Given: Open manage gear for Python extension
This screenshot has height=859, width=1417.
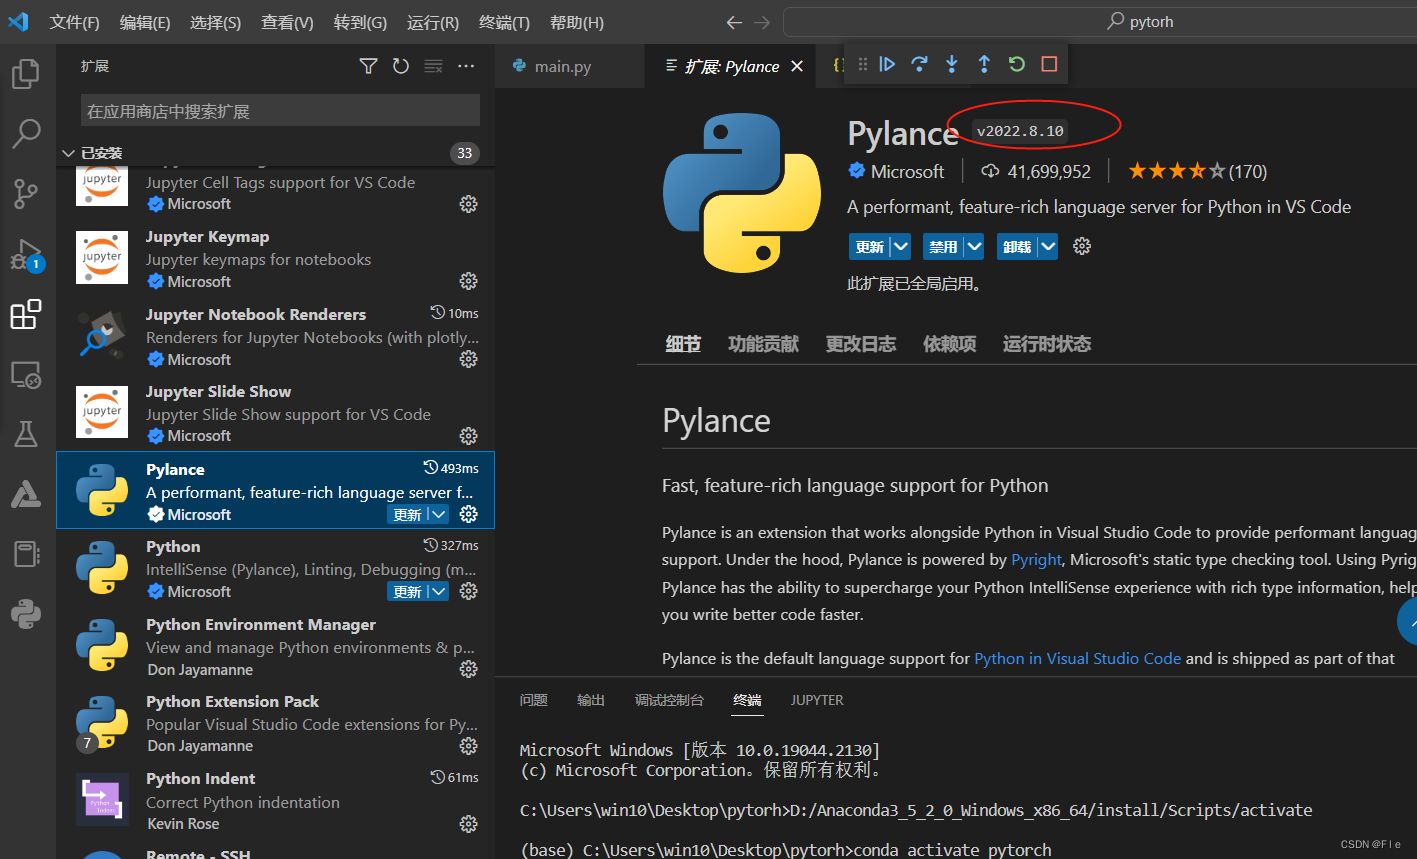Looking at the screenshot, I should tap(468, 591).
